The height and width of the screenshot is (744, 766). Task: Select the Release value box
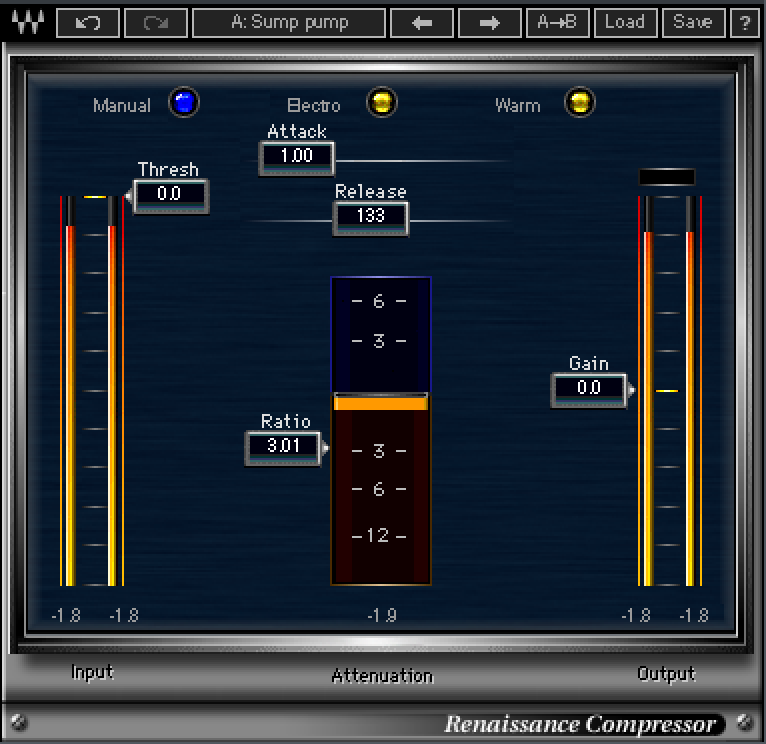(x=371, y=218)
